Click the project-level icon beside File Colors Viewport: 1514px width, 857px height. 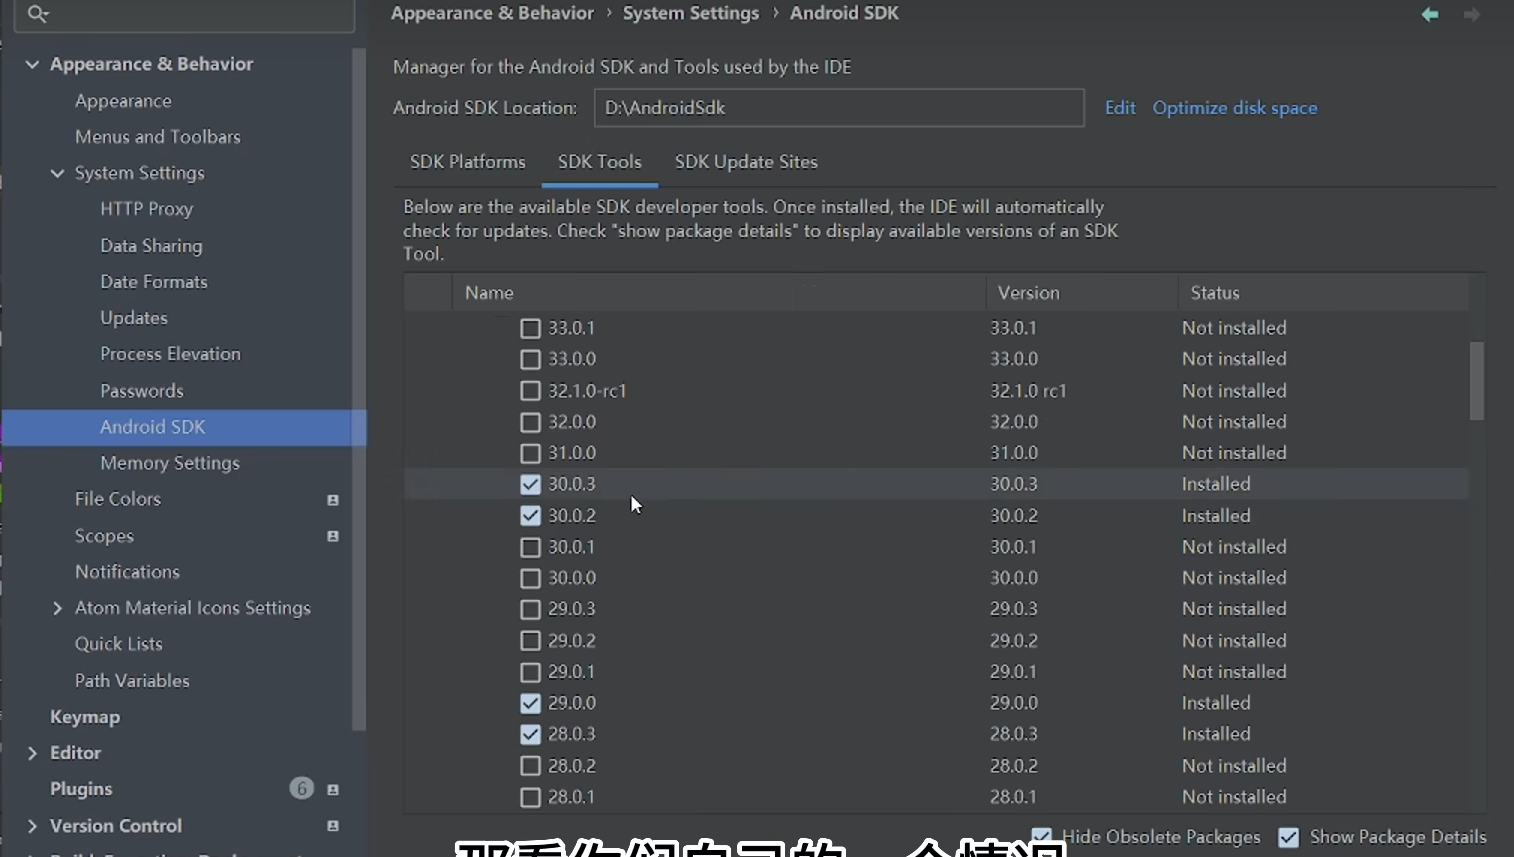[x=333, y=500]
